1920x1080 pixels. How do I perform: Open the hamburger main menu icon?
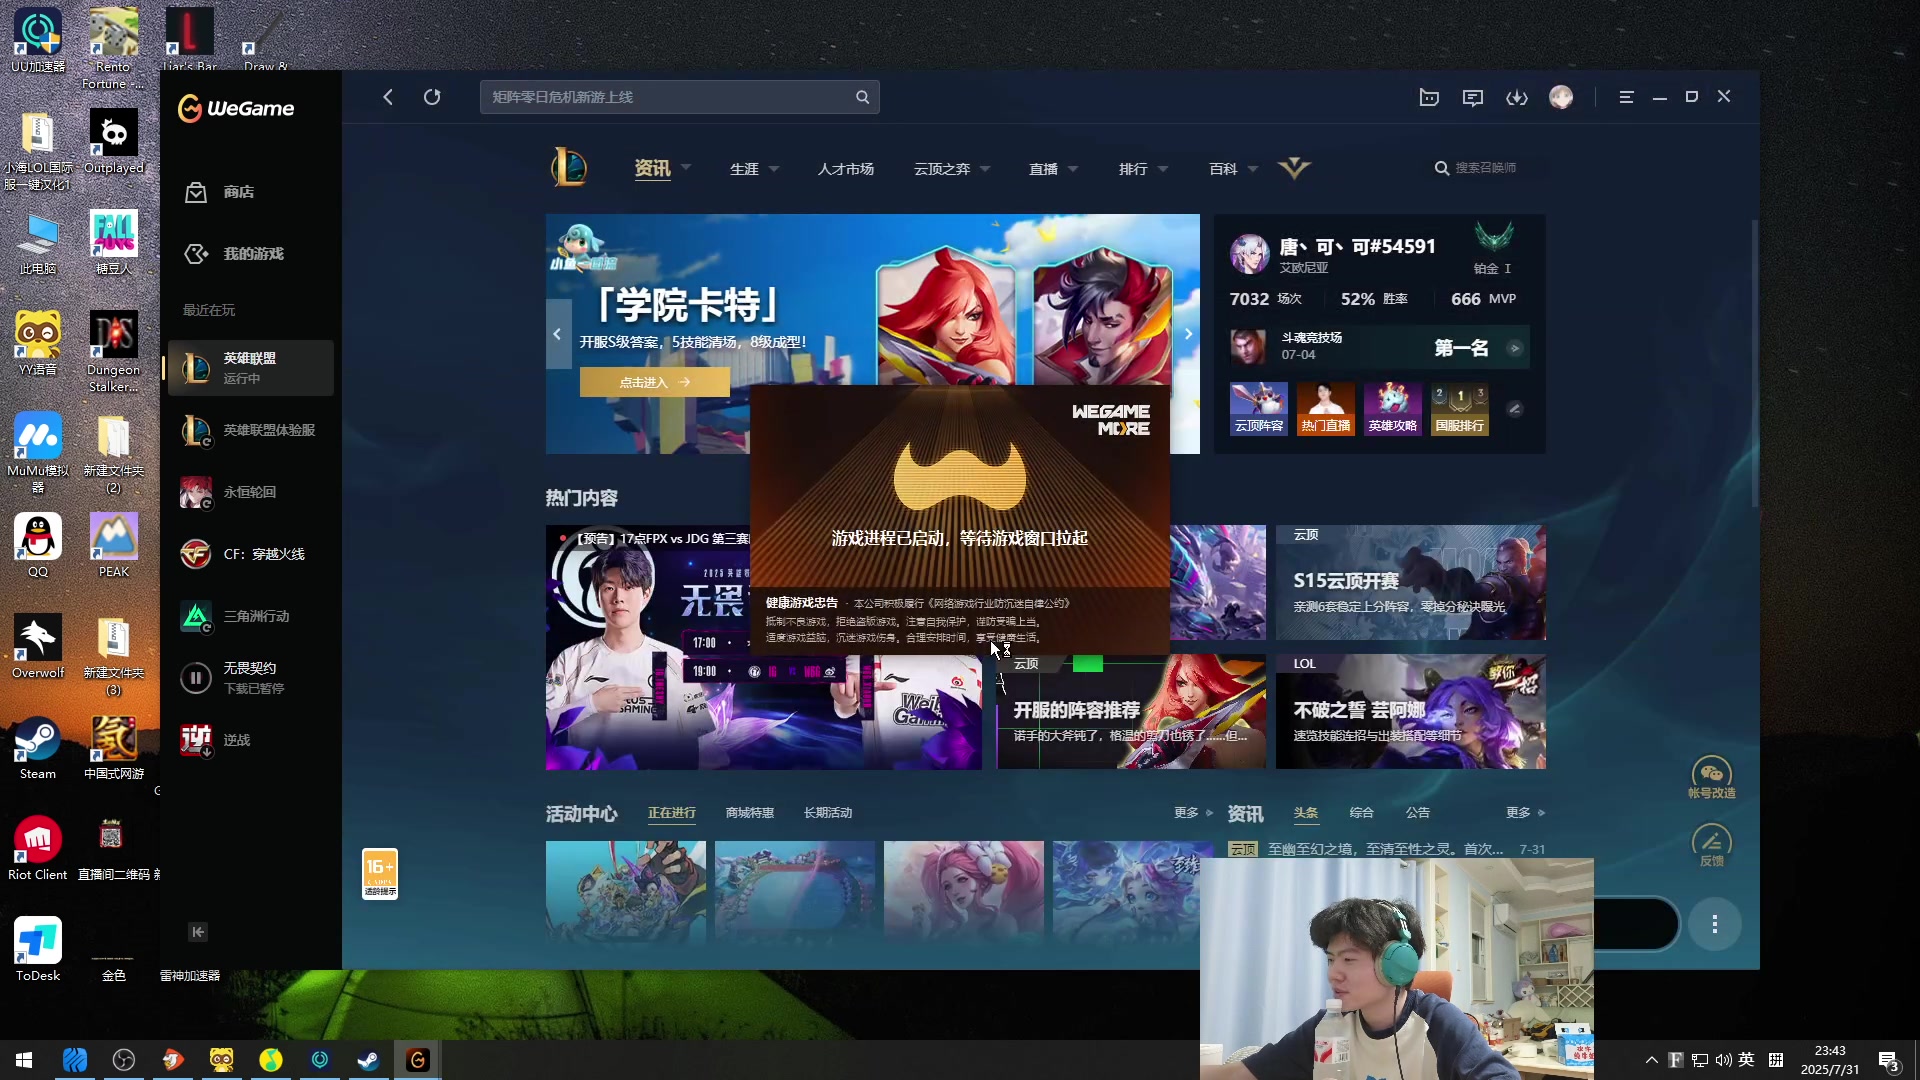click(x=1626, y=97)
